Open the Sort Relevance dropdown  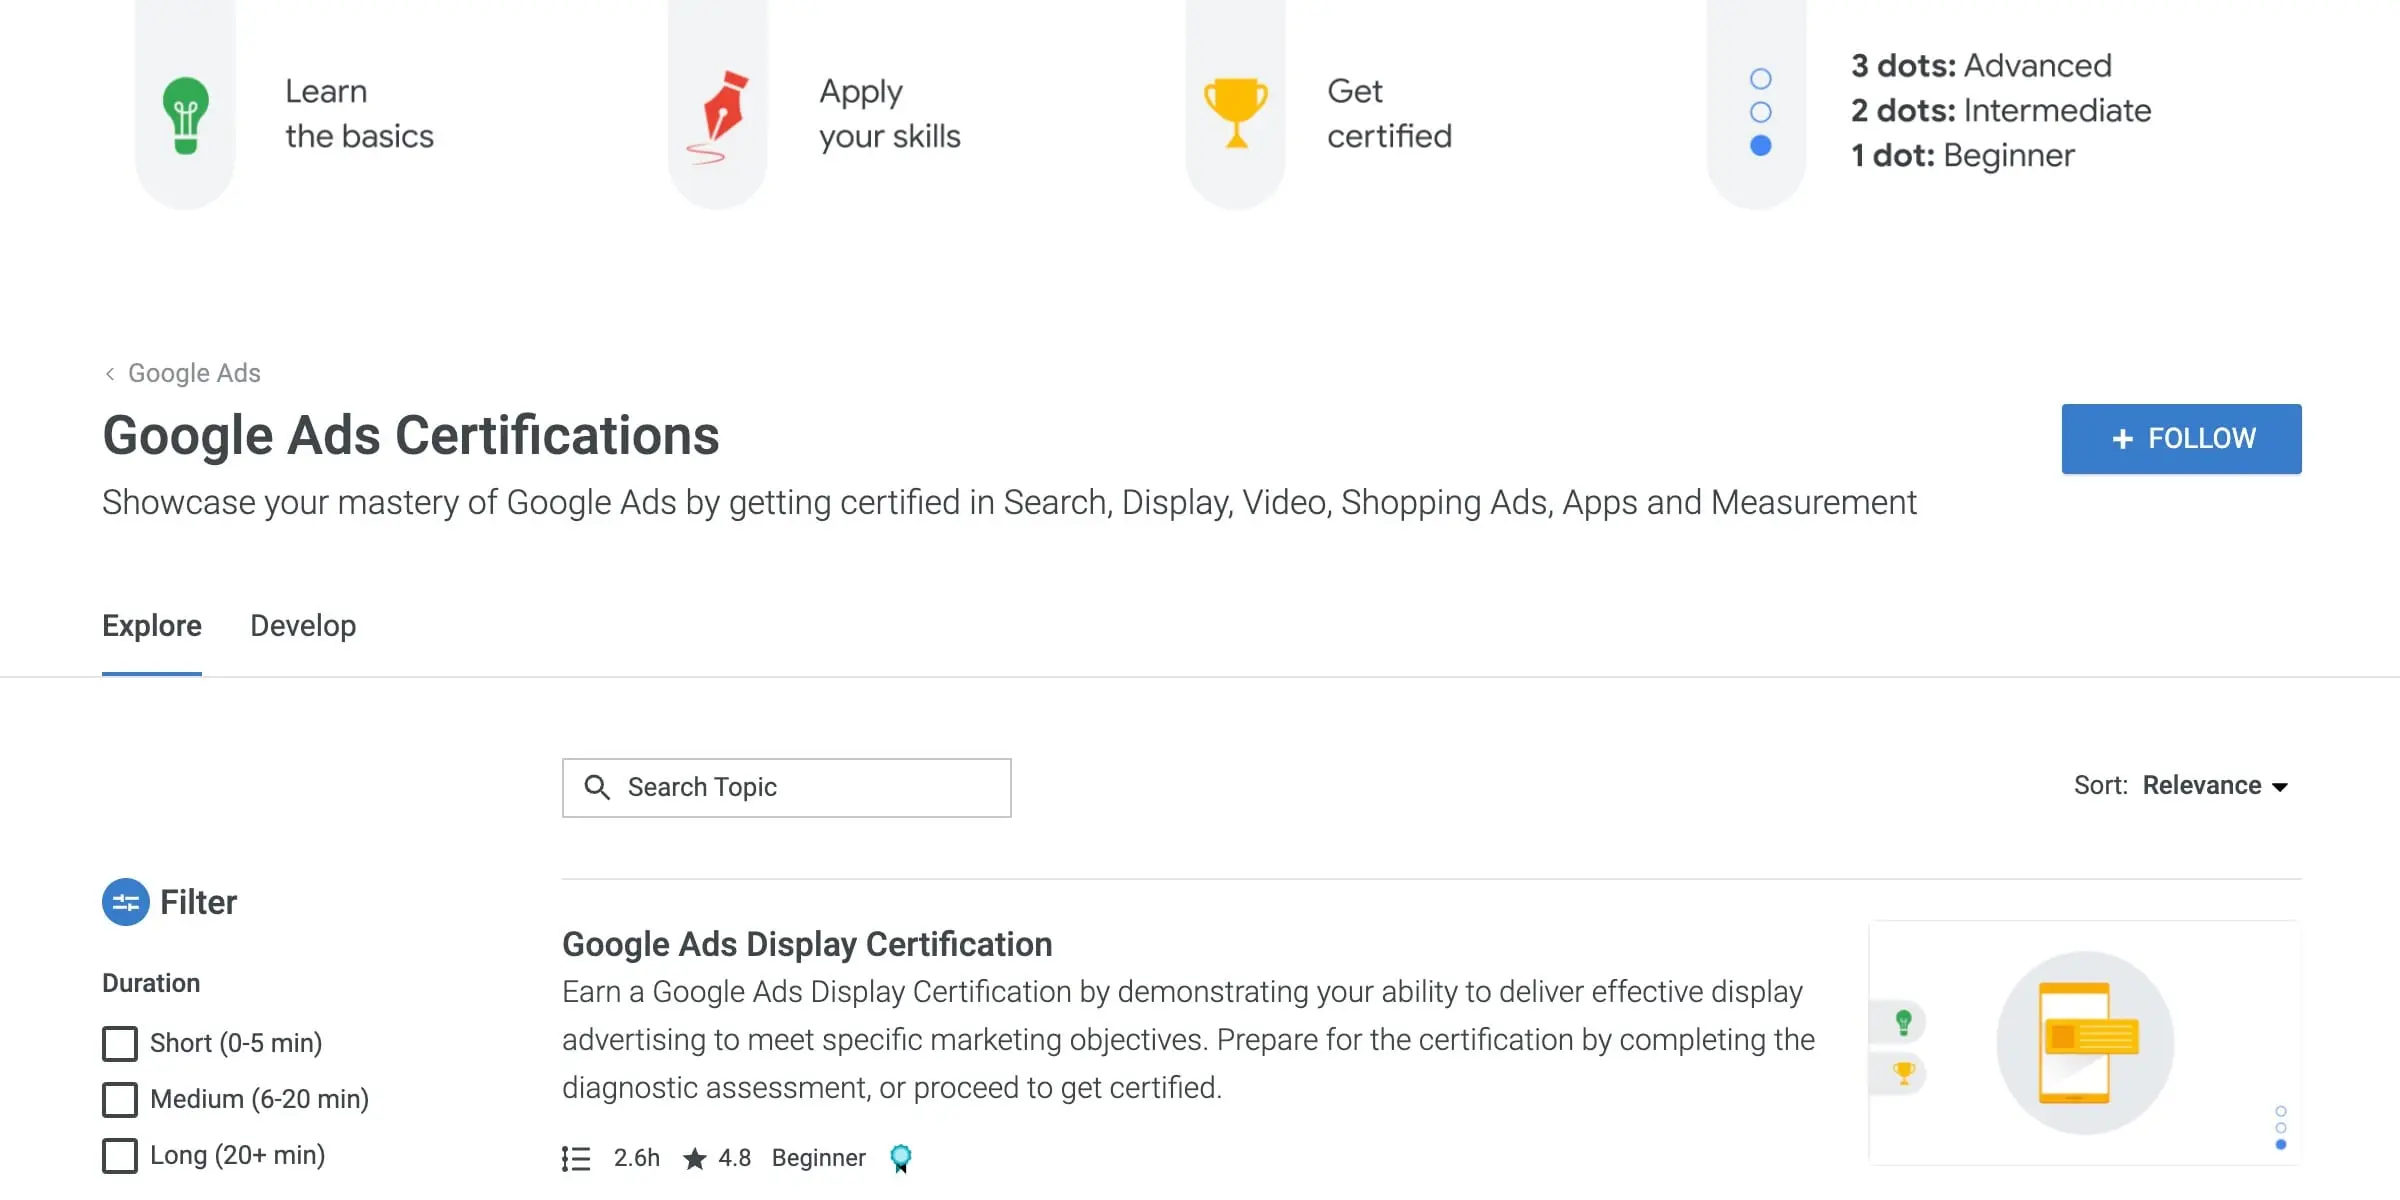[x=2214, y=786]
